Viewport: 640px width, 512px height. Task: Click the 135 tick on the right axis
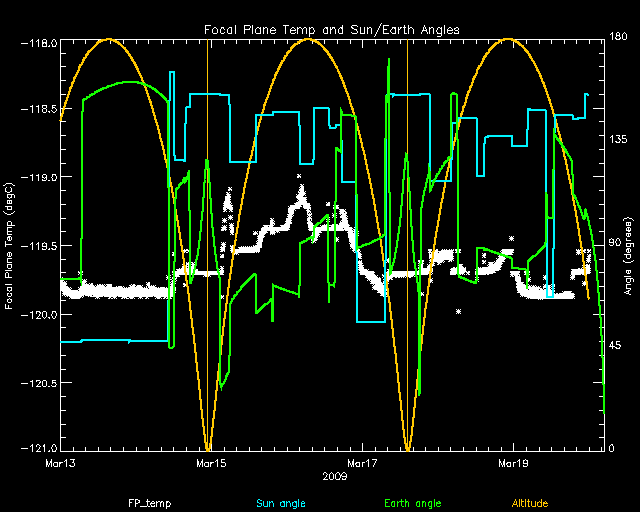click(619, 141)
